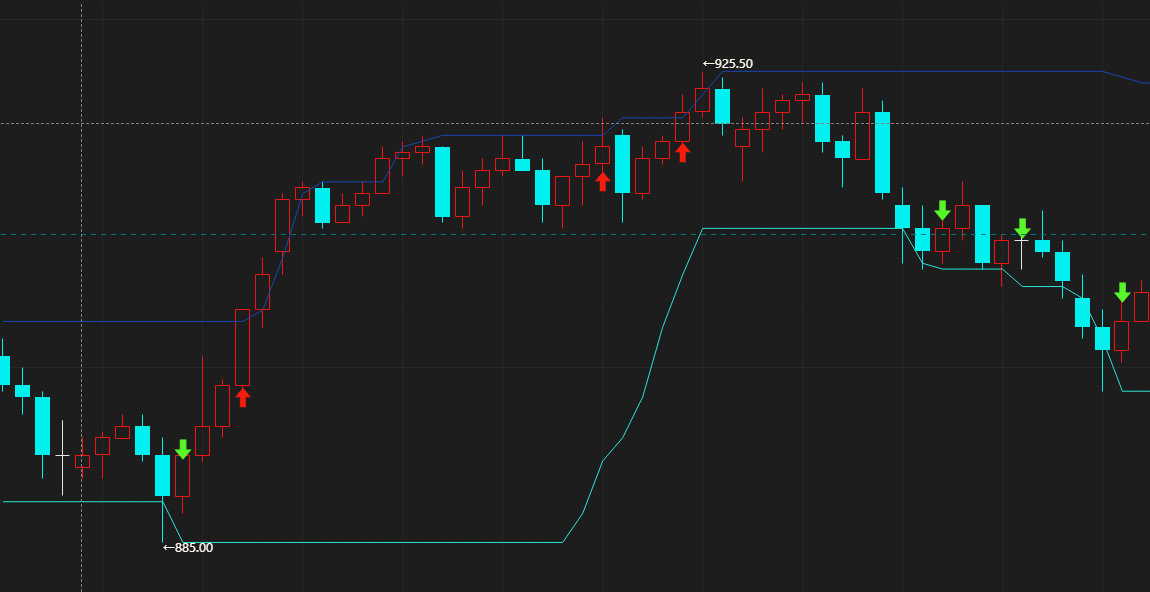Image resolution: width=1150 pixels, height=592 pixels.
Task: Click the first green arrow after the 925.50 peak
Action: (x=942, y=210)
